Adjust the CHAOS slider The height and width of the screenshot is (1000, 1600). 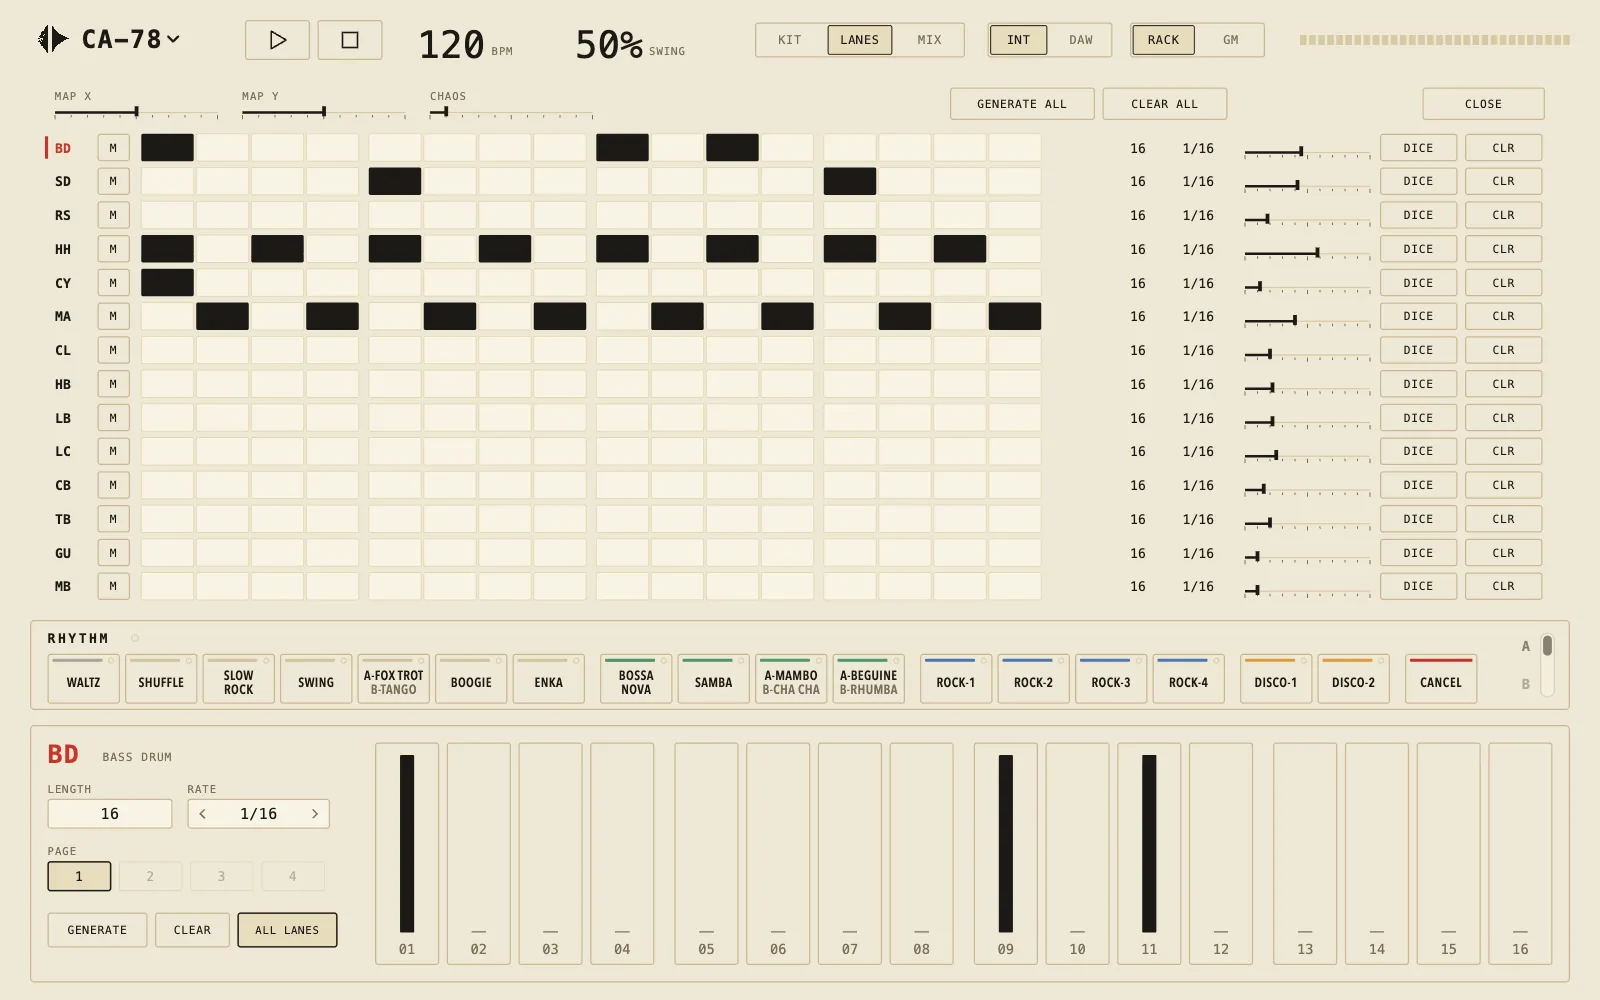[511, 113]
